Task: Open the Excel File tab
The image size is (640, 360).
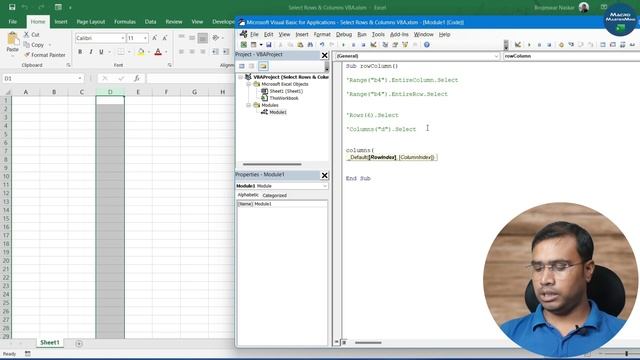Action: click(x=13, y=22)
